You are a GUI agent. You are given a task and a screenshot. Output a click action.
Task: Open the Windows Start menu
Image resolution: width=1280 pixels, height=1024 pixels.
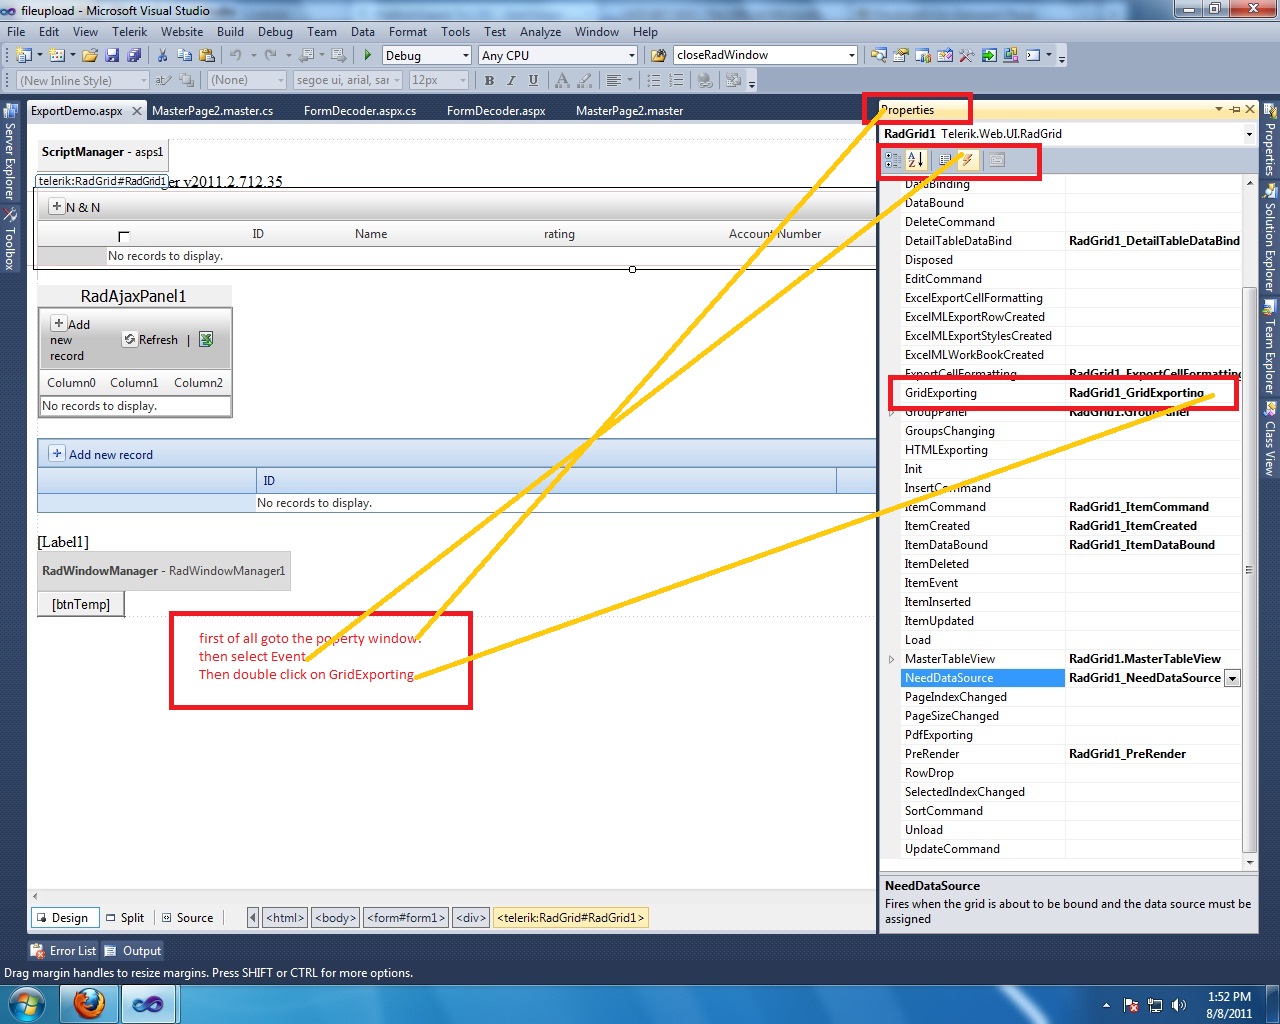(26, 1003)
